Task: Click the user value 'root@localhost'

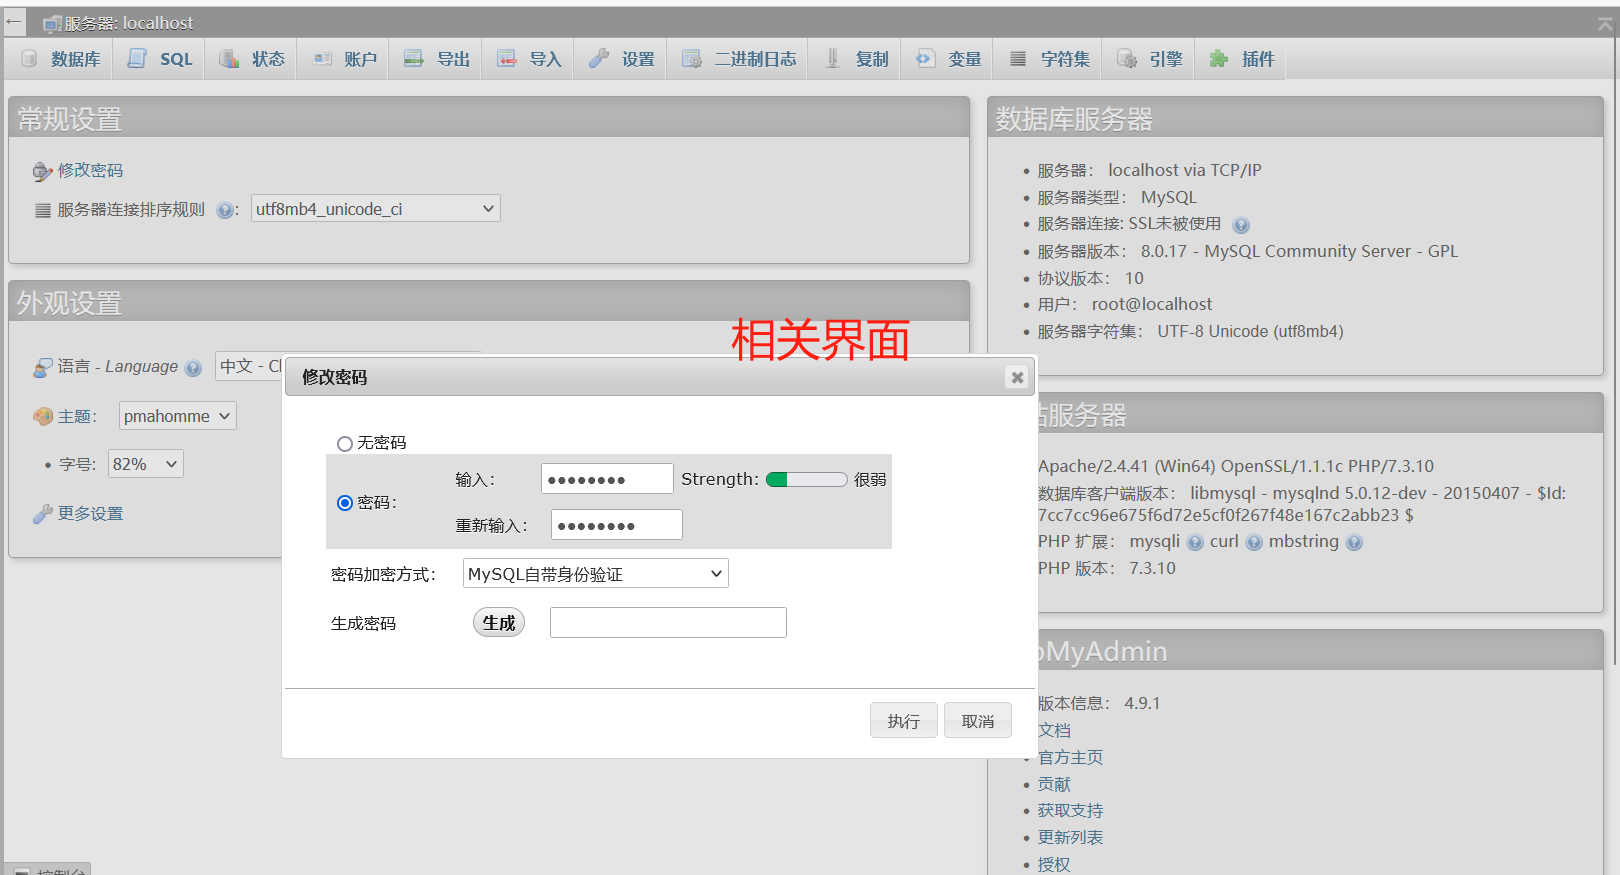Action: [1152, 305]
